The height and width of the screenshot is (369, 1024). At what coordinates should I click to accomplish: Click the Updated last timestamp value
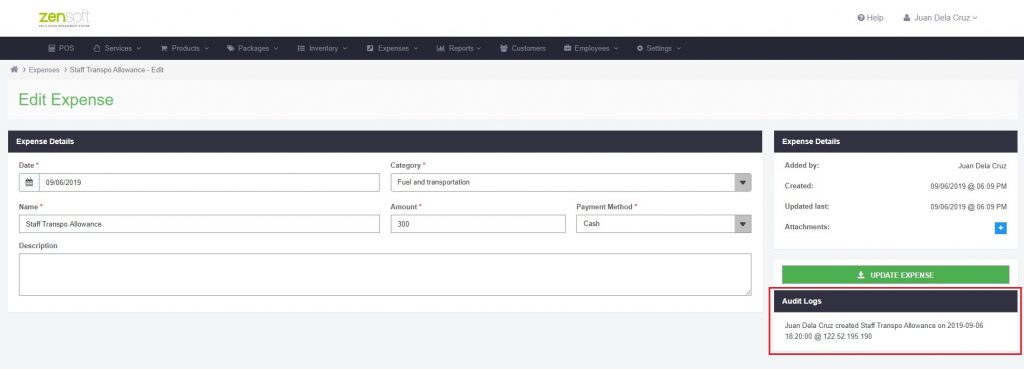click(968, 206)
